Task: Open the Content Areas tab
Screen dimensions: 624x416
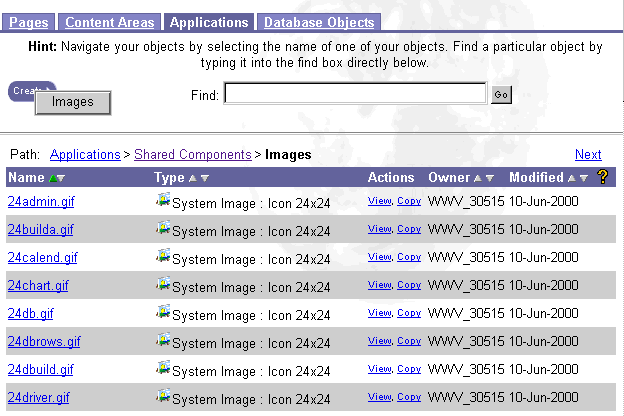Action: pyautogui.click(x=110, y=22)
